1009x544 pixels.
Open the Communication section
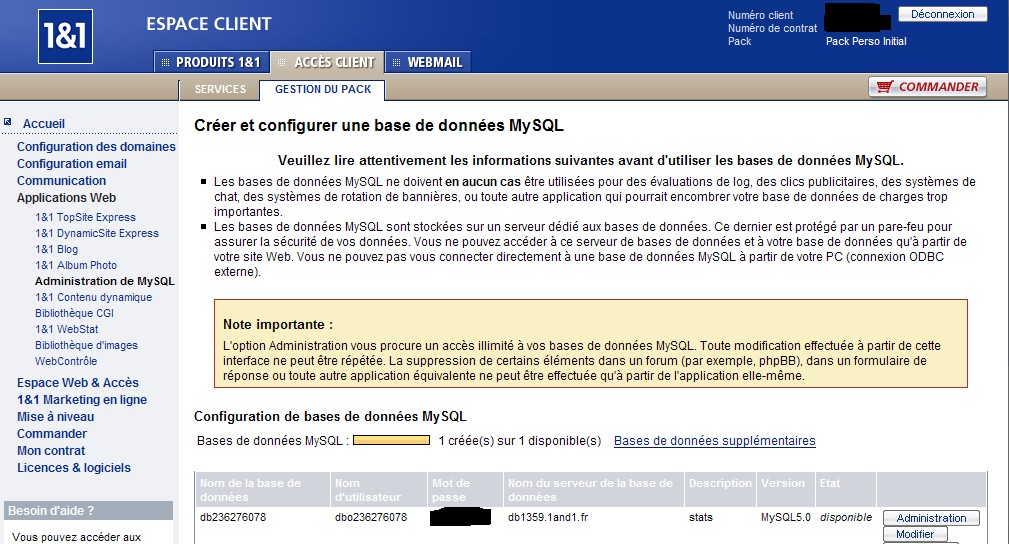pyautogui.click(x=61, y=181)
